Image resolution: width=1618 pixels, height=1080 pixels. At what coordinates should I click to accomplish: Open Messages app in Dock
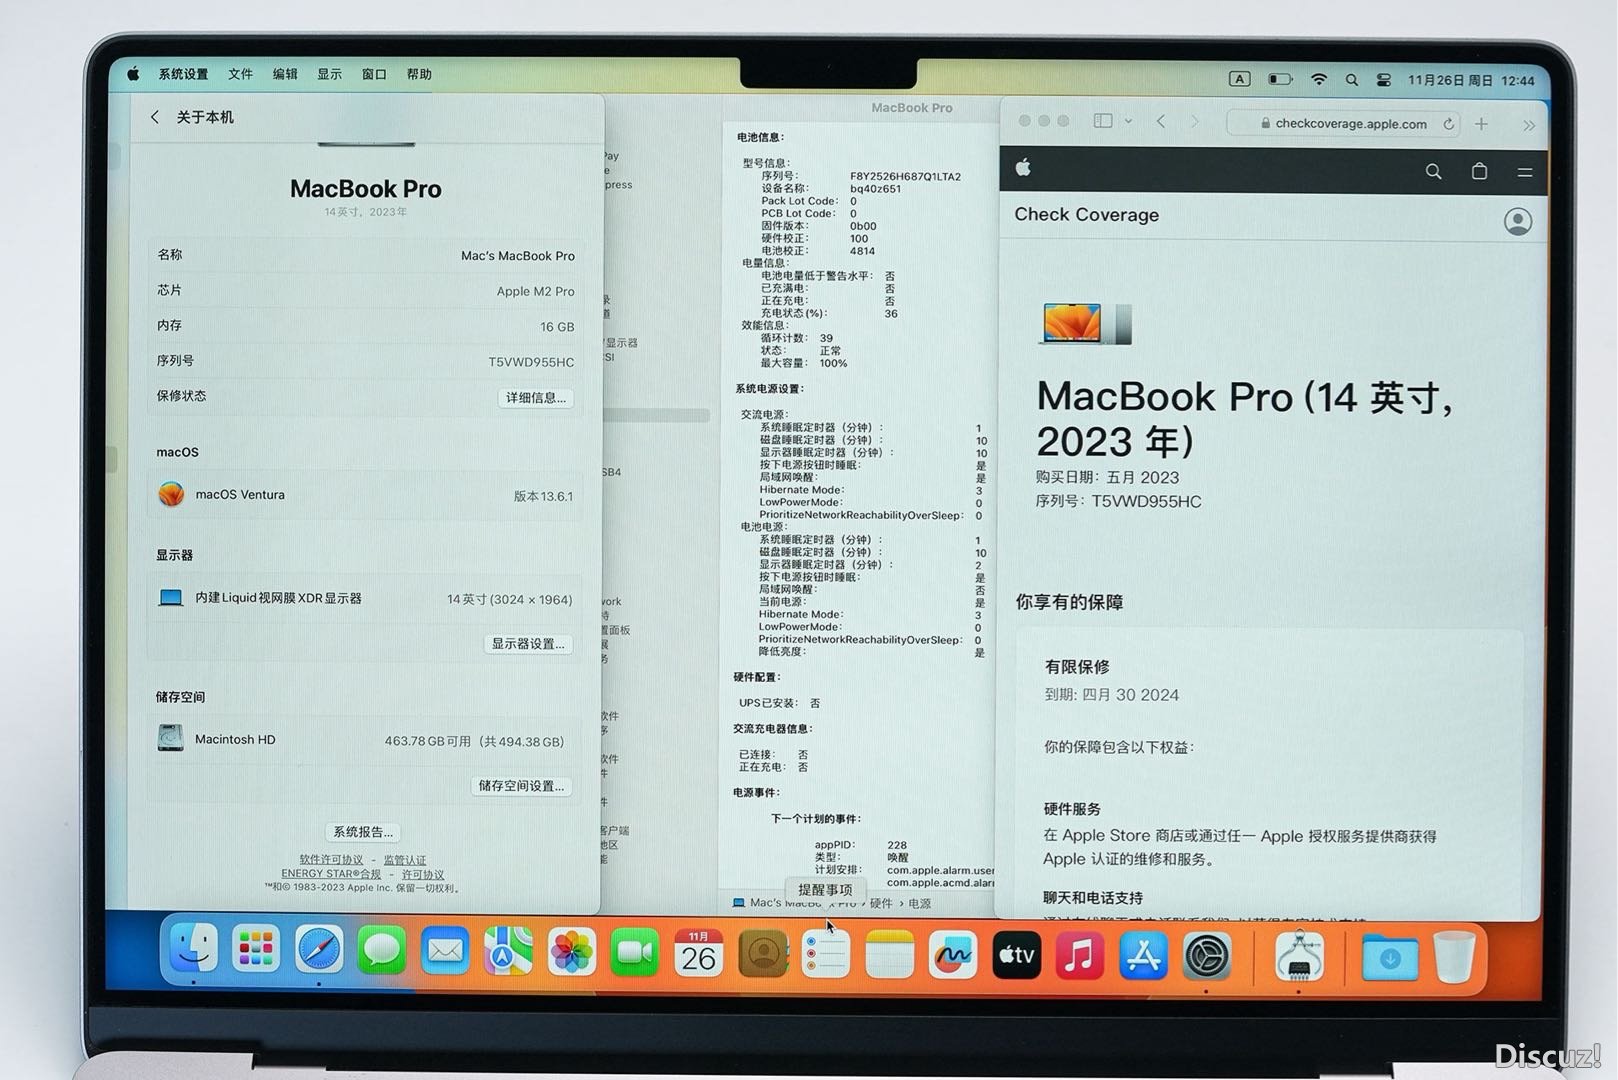click(382, 950)
